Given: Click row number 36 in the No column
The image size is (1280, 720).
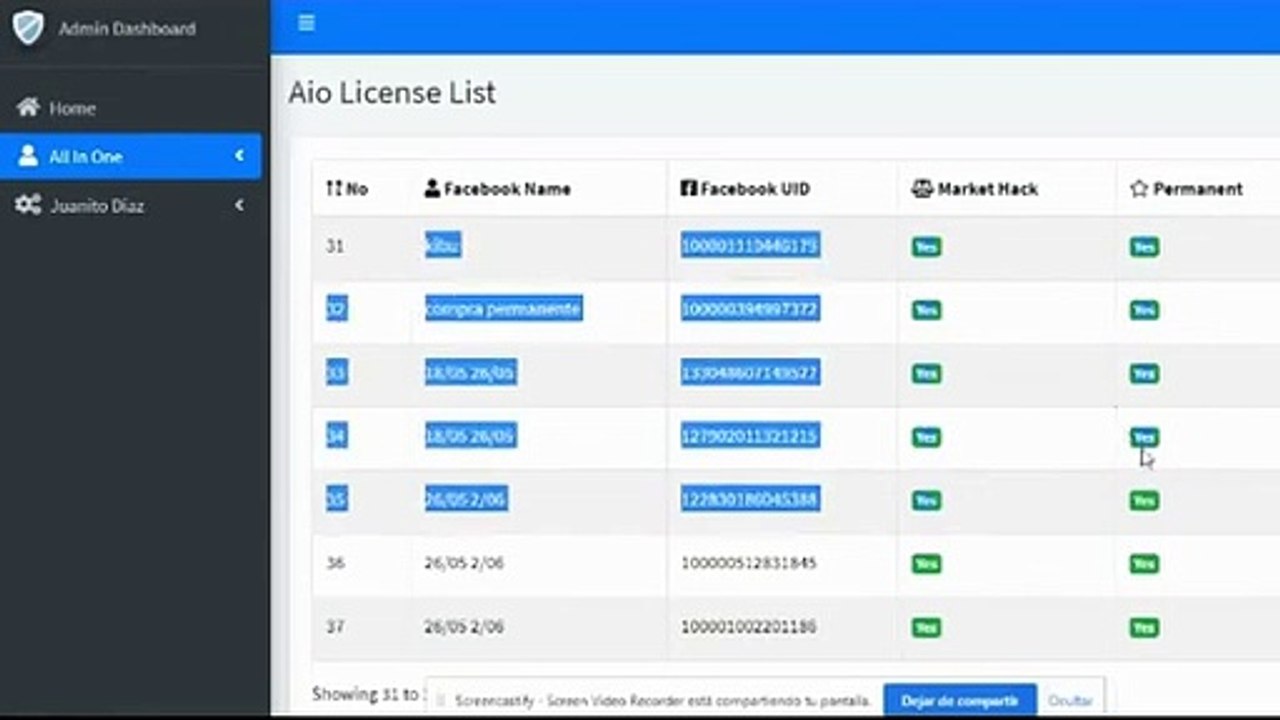Looking at the screenshot, I should 335,563.
